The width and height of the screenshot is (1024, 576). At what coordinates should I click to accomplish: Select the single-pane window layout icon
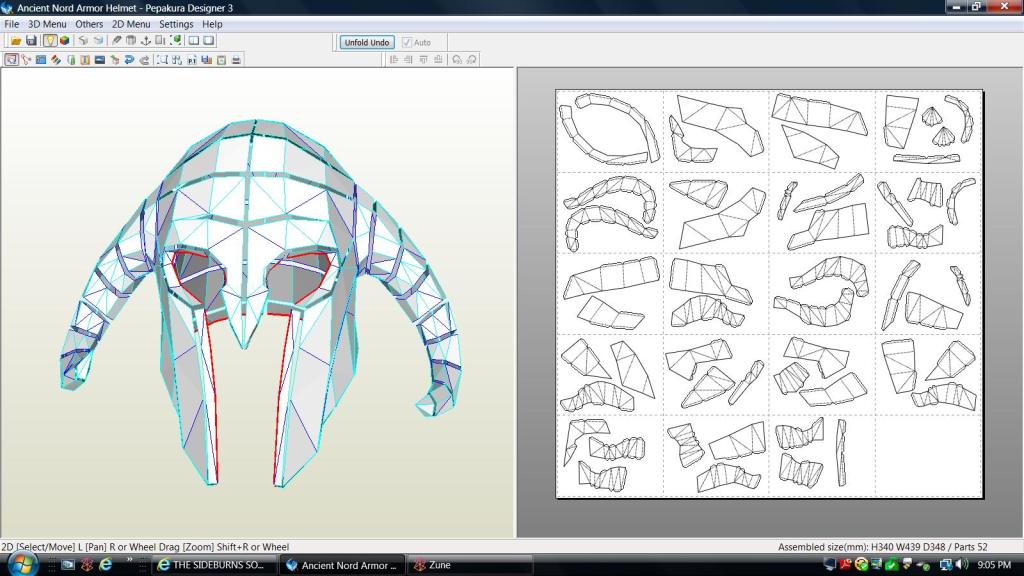click(x=209, y=40)
